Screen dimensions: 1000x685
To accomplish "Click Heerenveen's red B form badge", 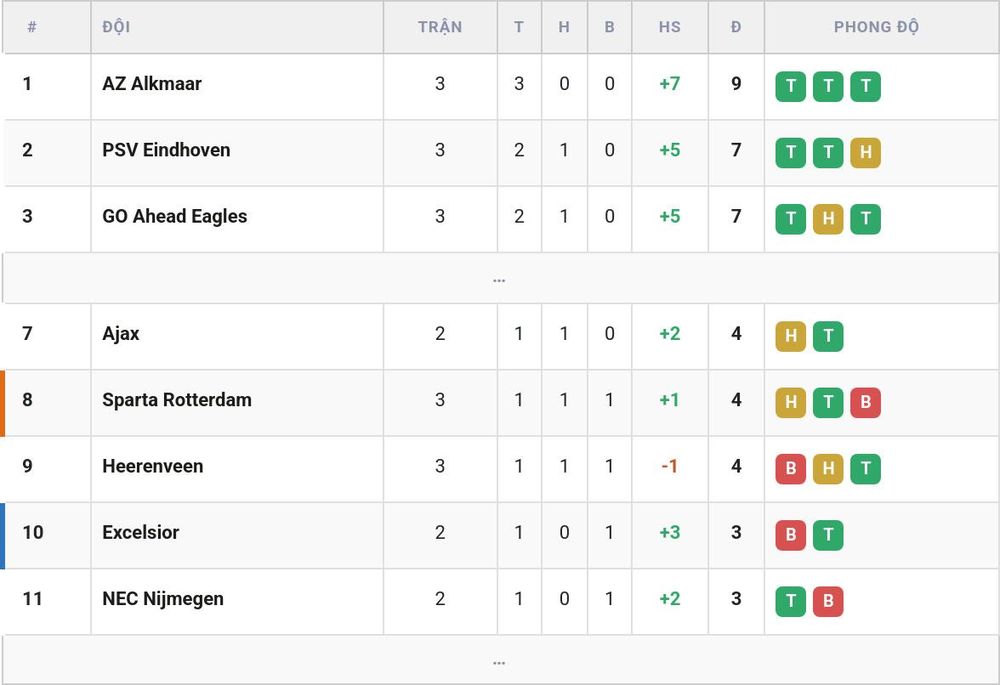I will [790, 469].
